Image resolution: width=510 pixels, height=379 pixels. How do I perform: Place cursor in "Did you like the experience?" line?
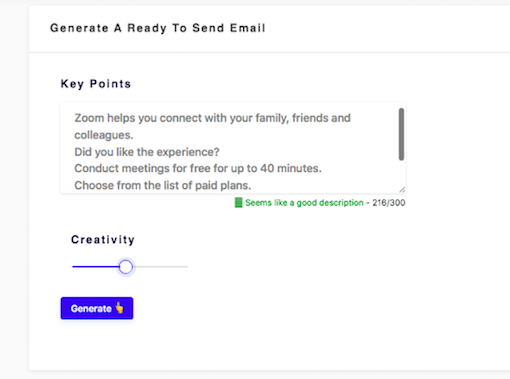[147, 152]
